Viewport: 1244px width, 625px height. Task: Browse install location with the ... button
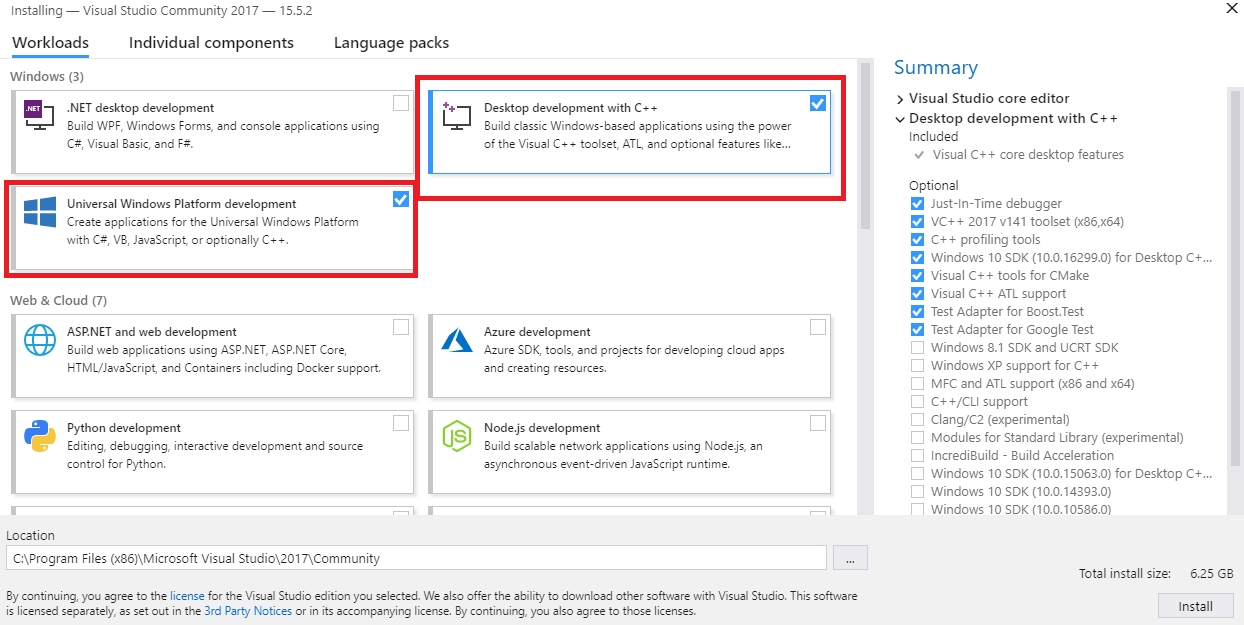coord(849,558)
